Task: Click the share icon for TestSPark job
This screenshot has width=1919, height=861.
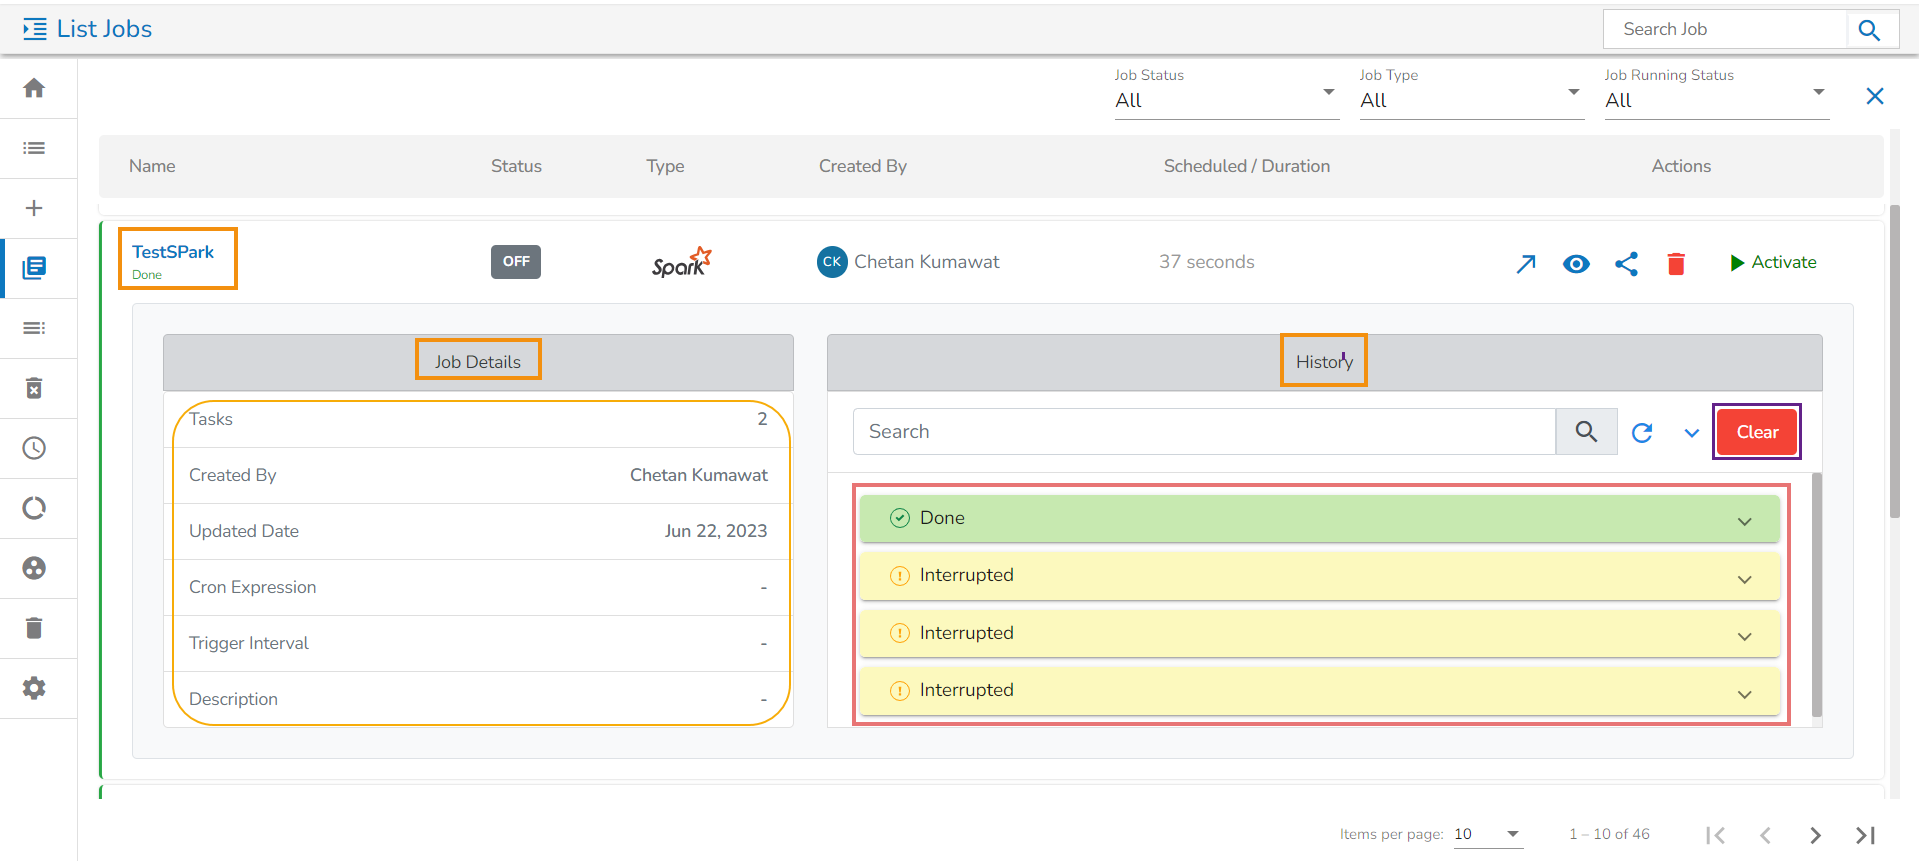Action: pyautogui.click(x=1626, y=263)
